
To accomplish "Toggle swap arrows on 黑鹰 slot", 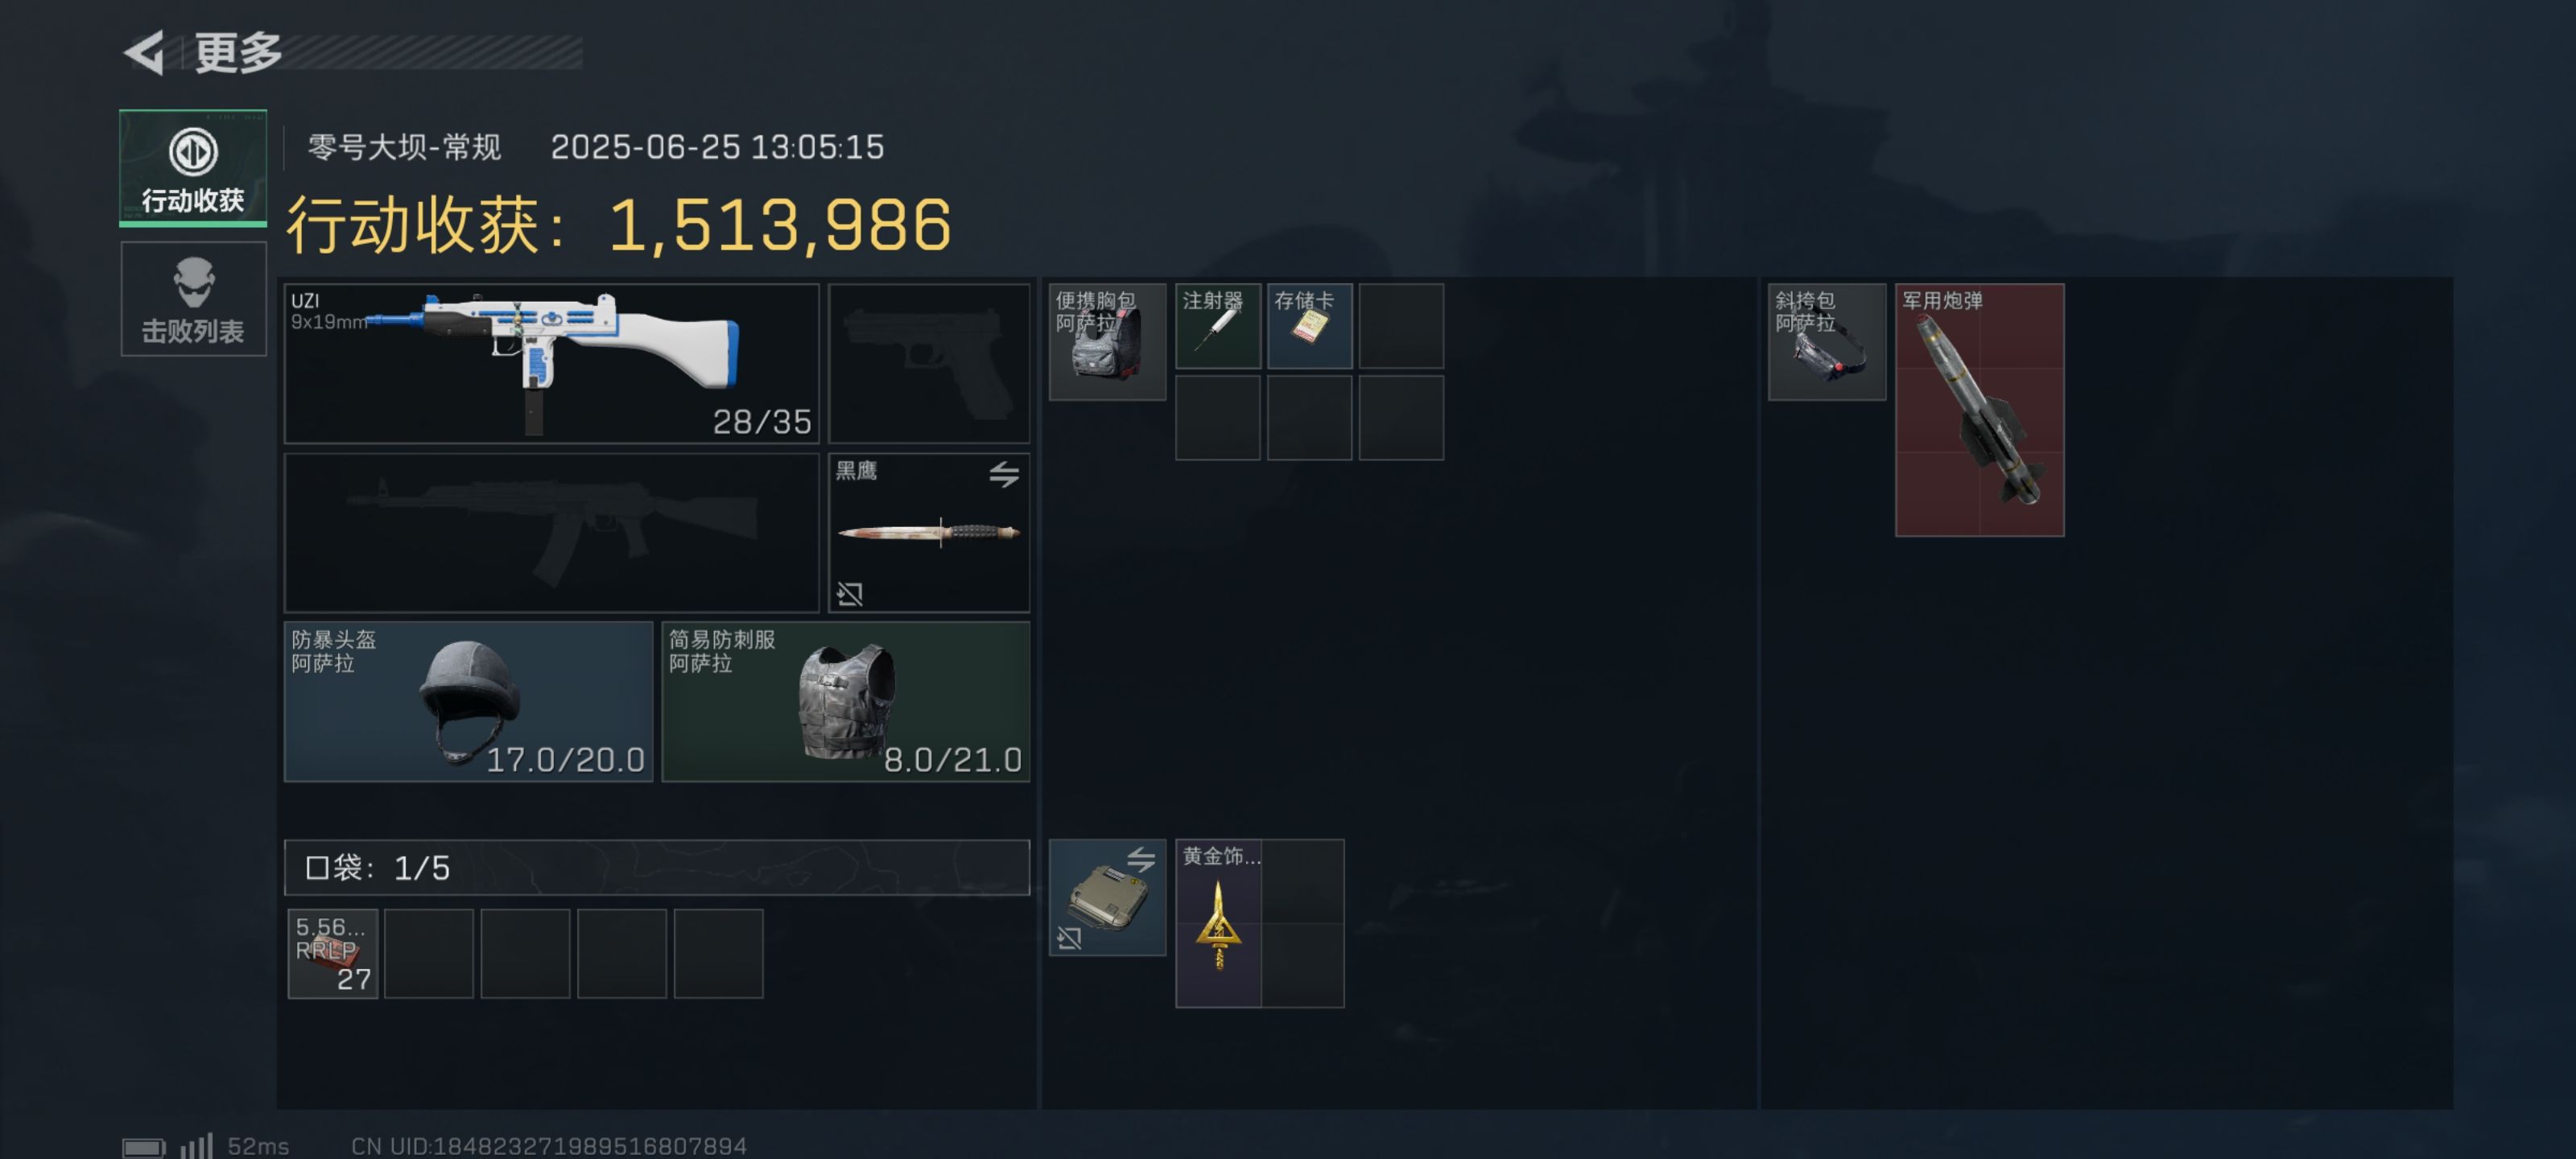I will click(1004, 474).
